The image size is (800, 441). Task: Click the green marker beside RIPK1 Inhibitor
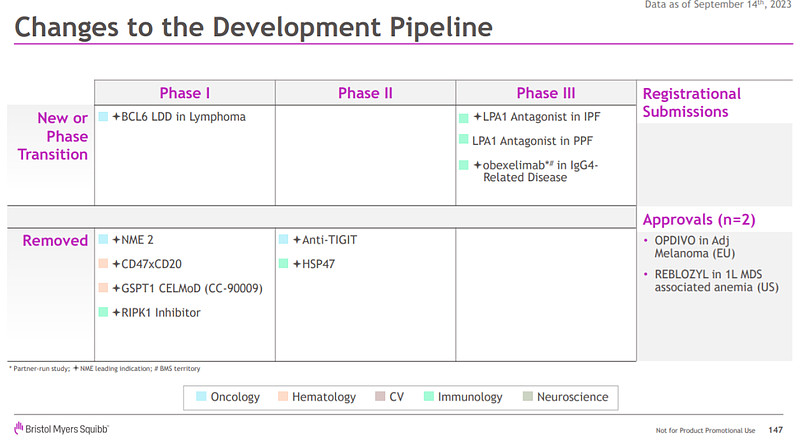coord(103,313)
